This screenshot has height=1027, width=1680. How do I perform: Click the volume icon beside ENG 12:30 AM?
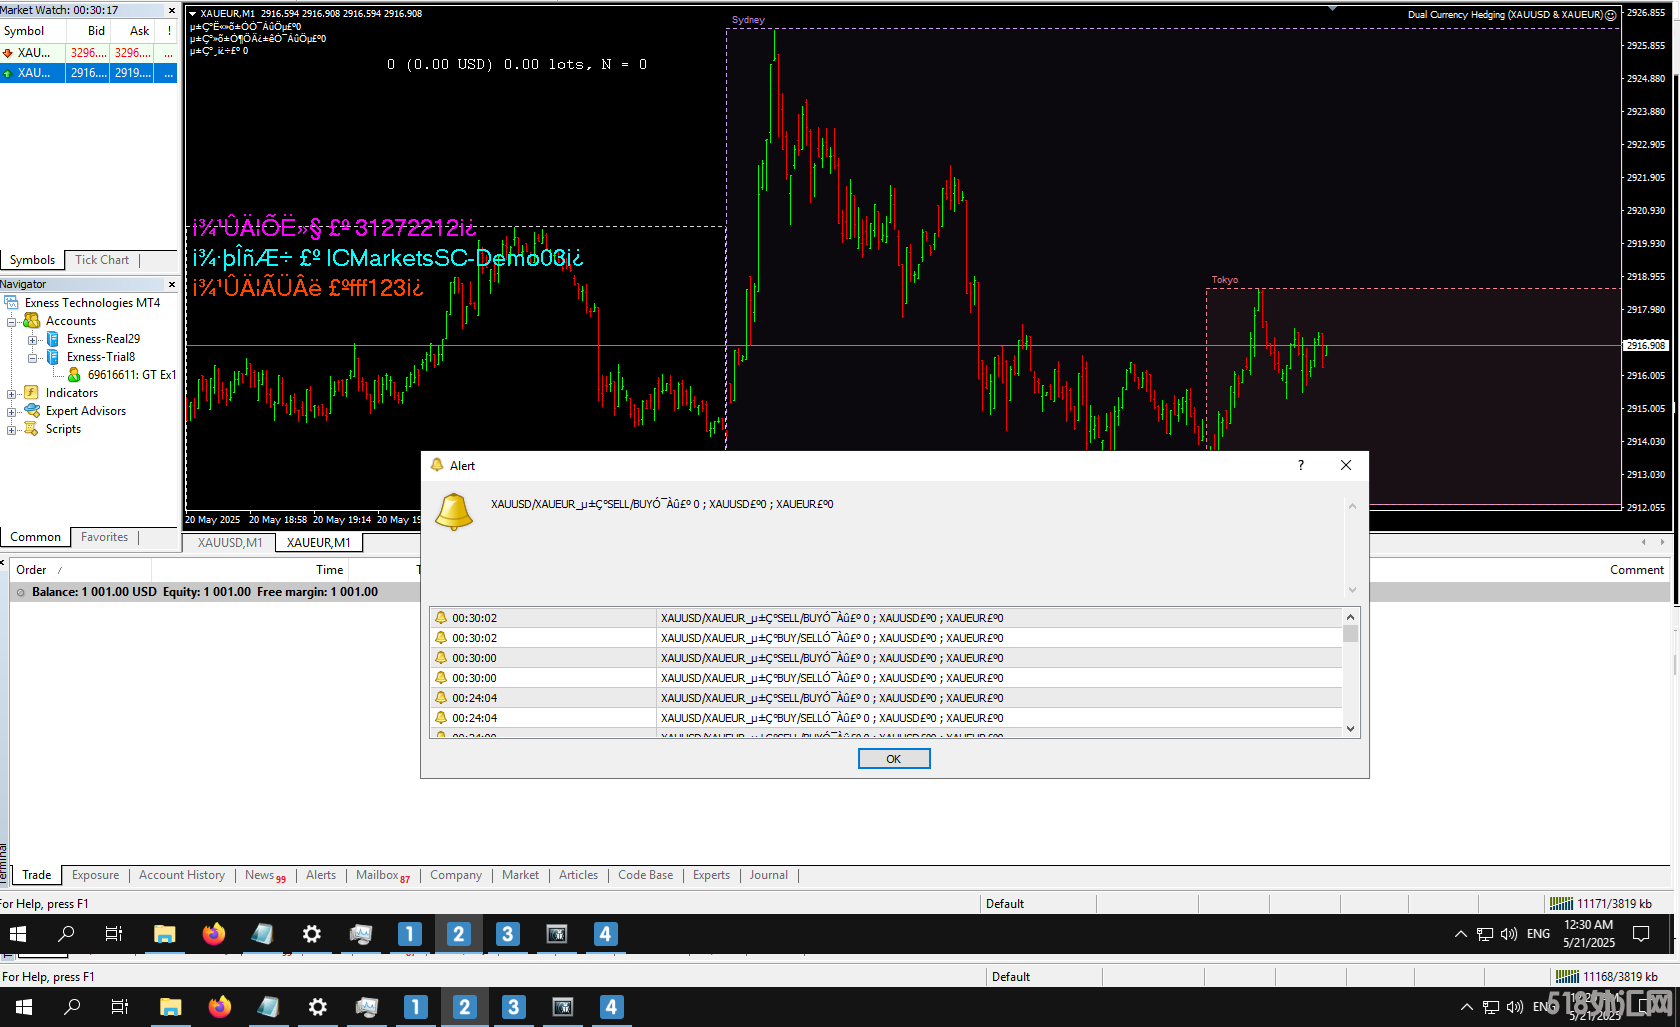[x=1509, y=934]
